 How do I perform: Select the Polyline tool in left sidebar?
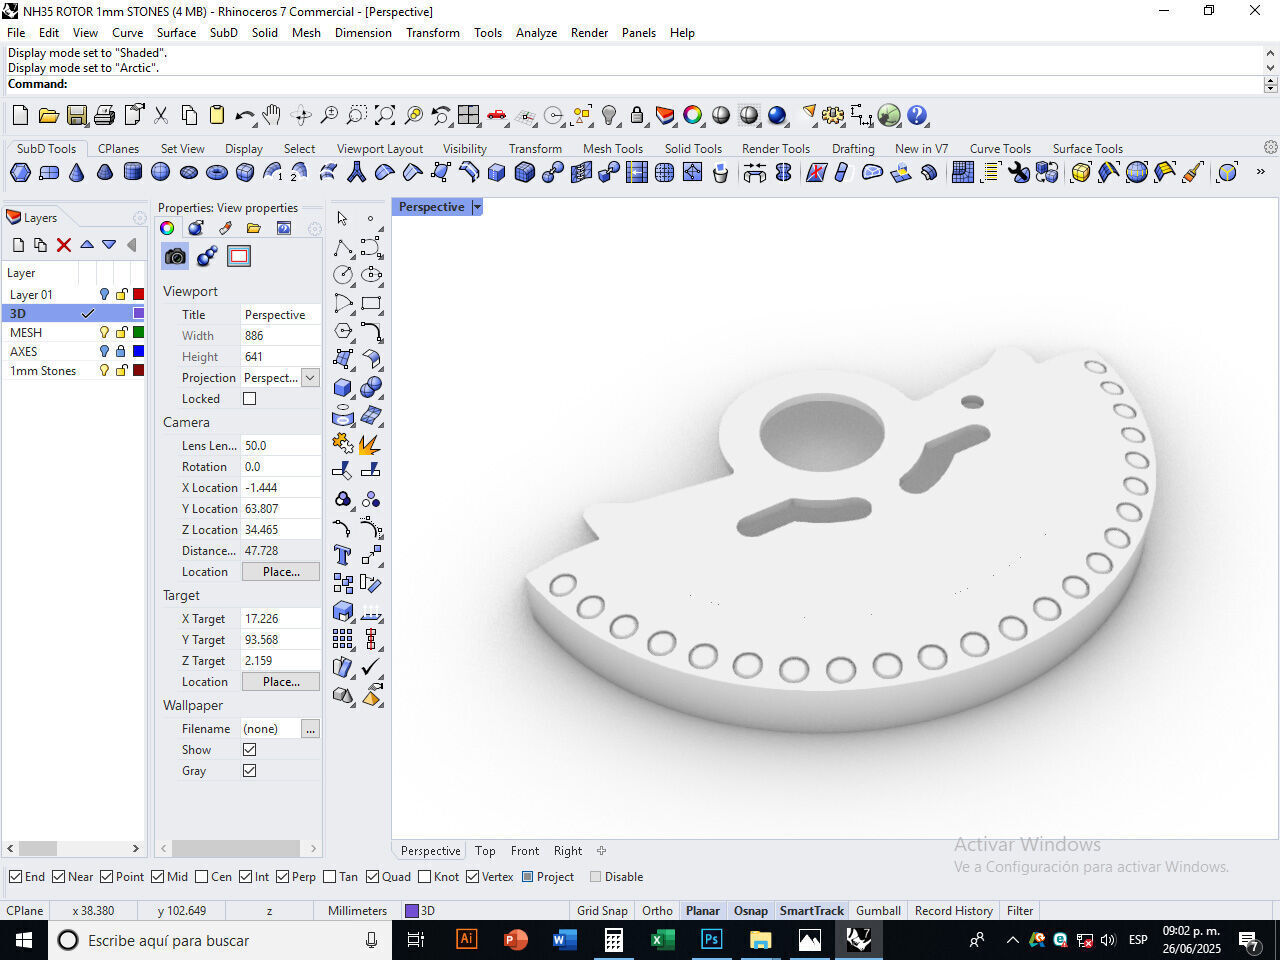[x=343, y=247]
